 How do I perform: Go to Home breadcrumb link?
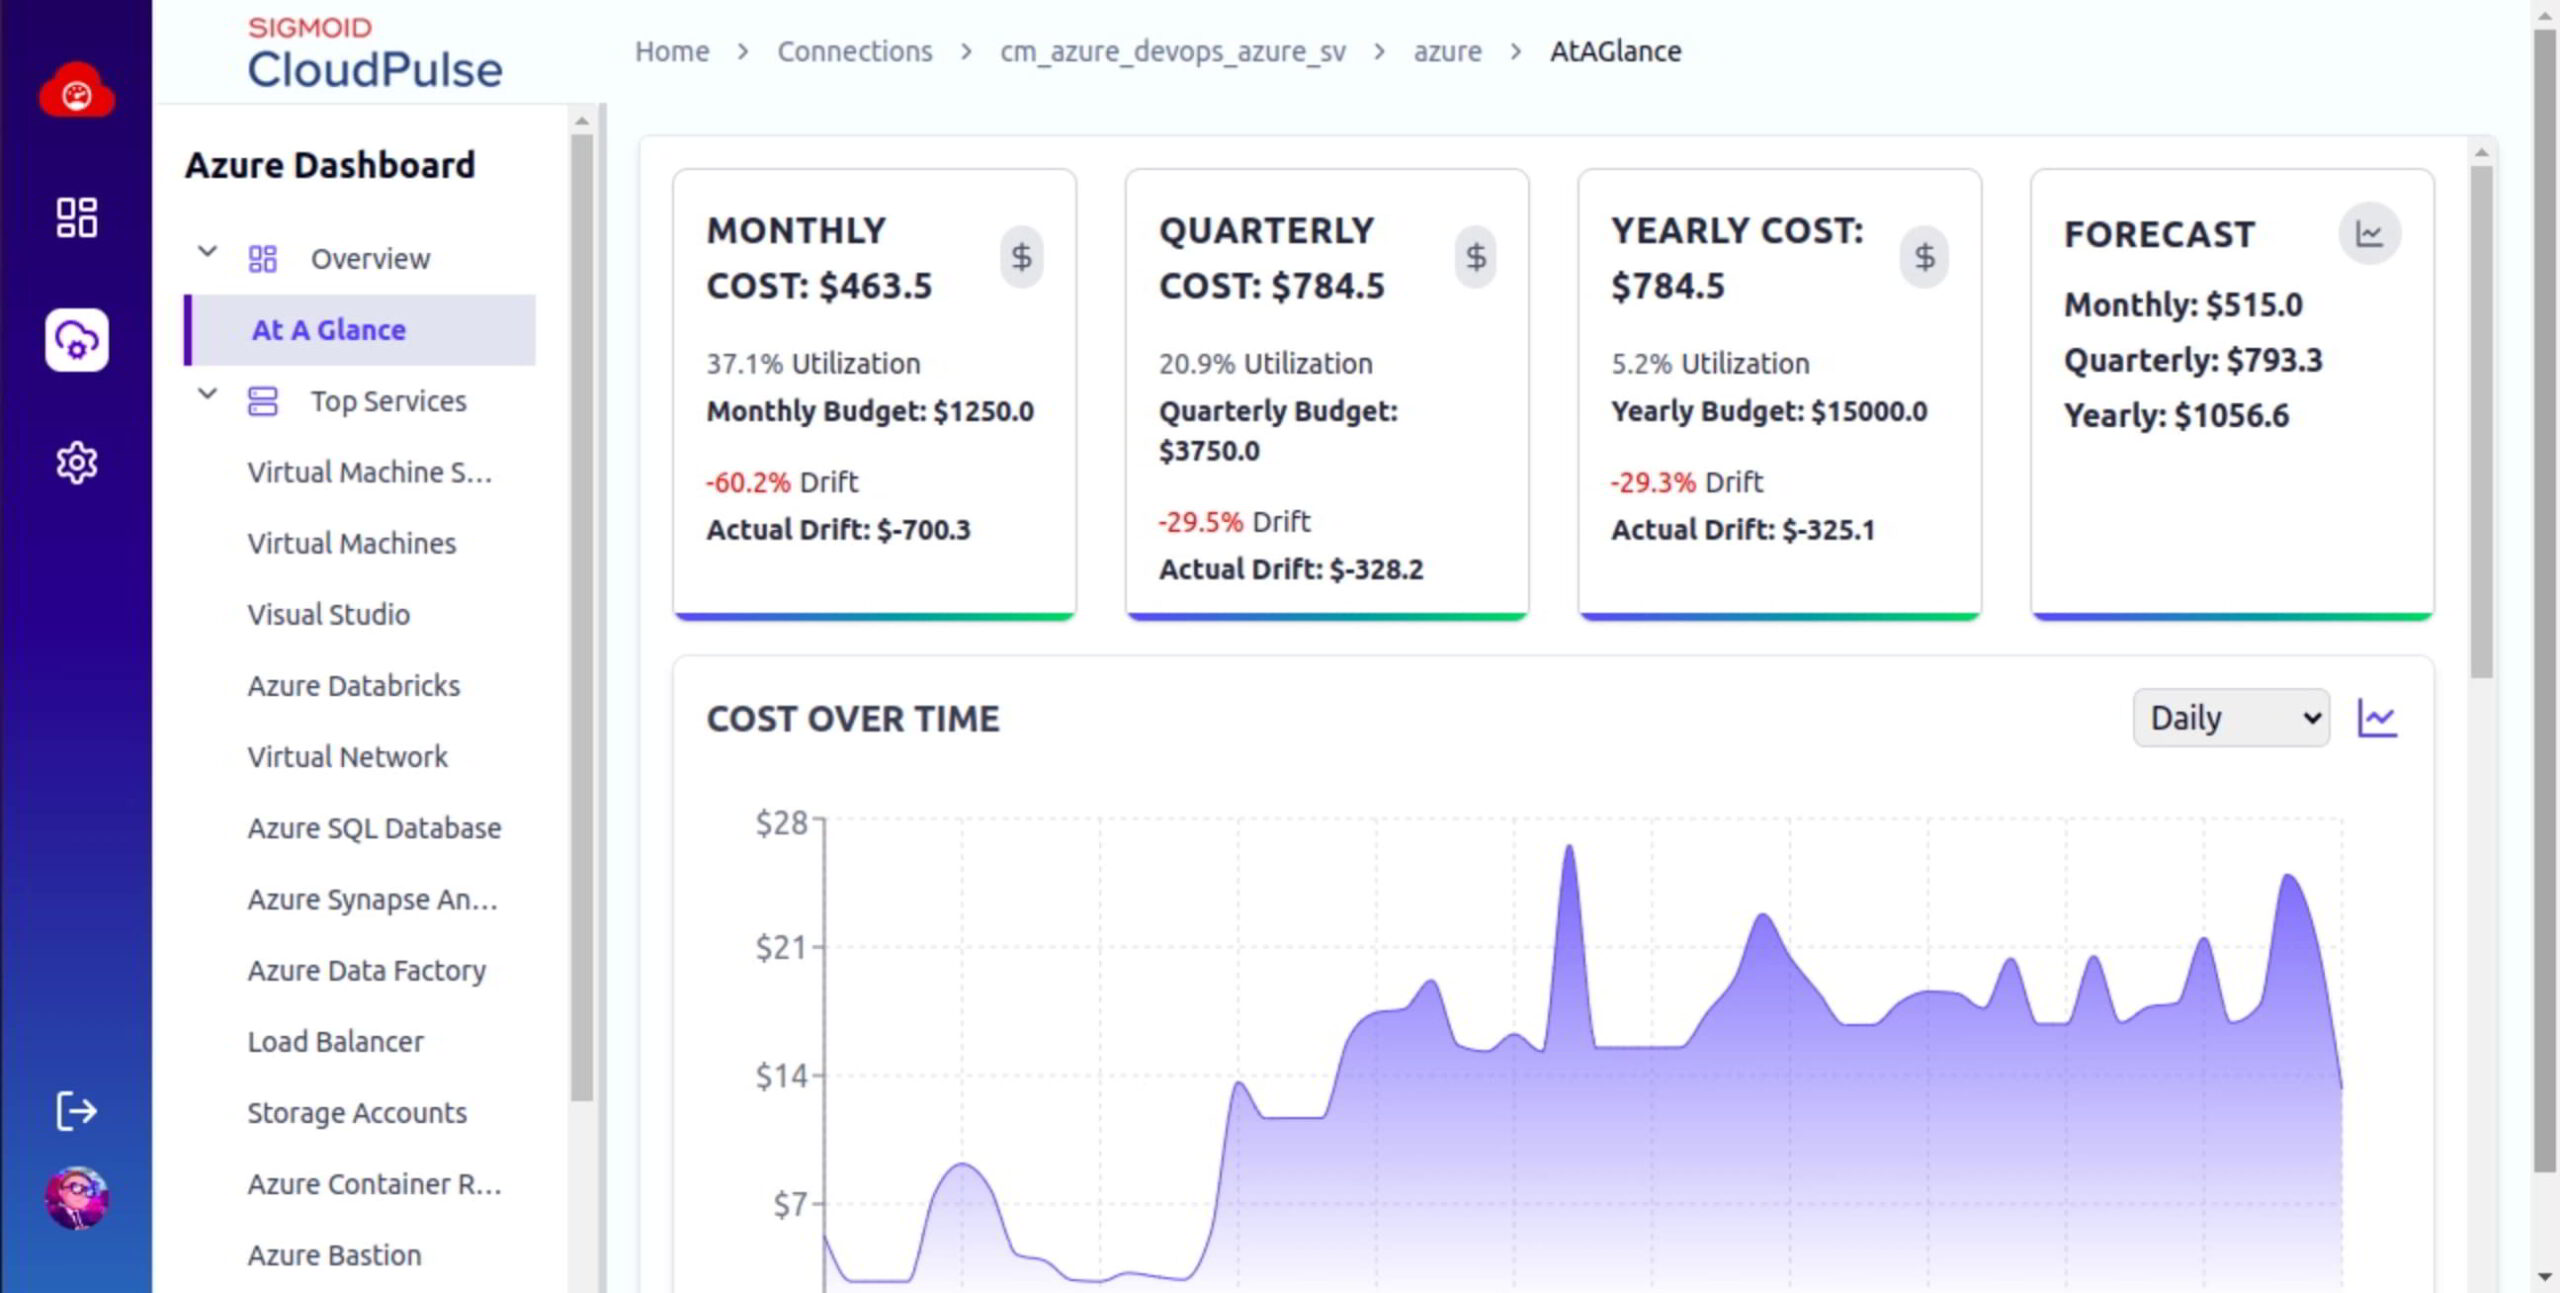[x=672, y=51]
